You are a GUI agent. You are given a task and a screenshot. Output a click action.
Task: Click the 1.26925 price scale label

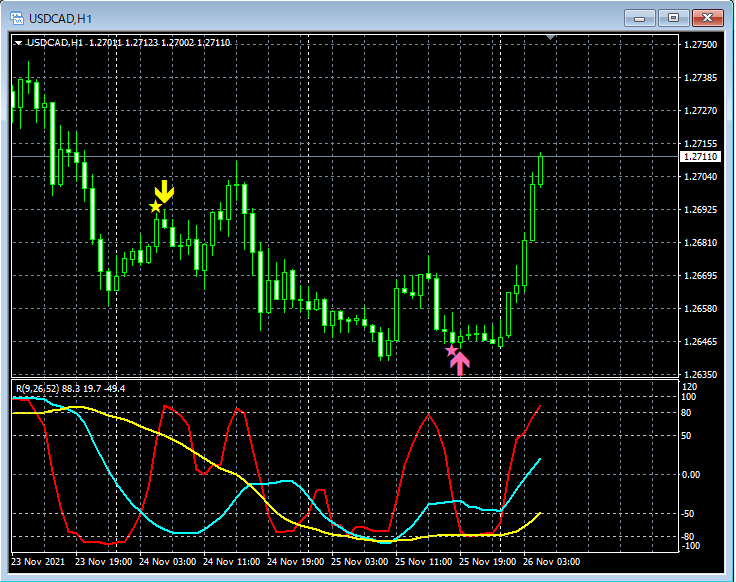(x=700, y=209)
